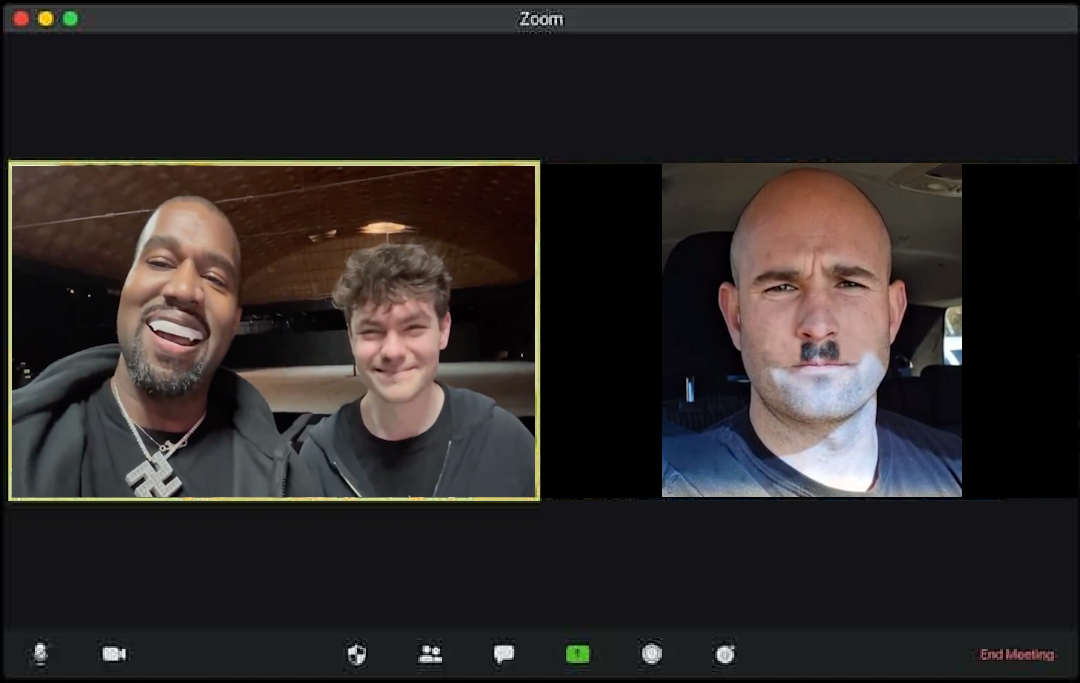Open the Chat panel
The width and height of the screenshot is (1080, 683).
pyautogui.click(x=503, y=653)
